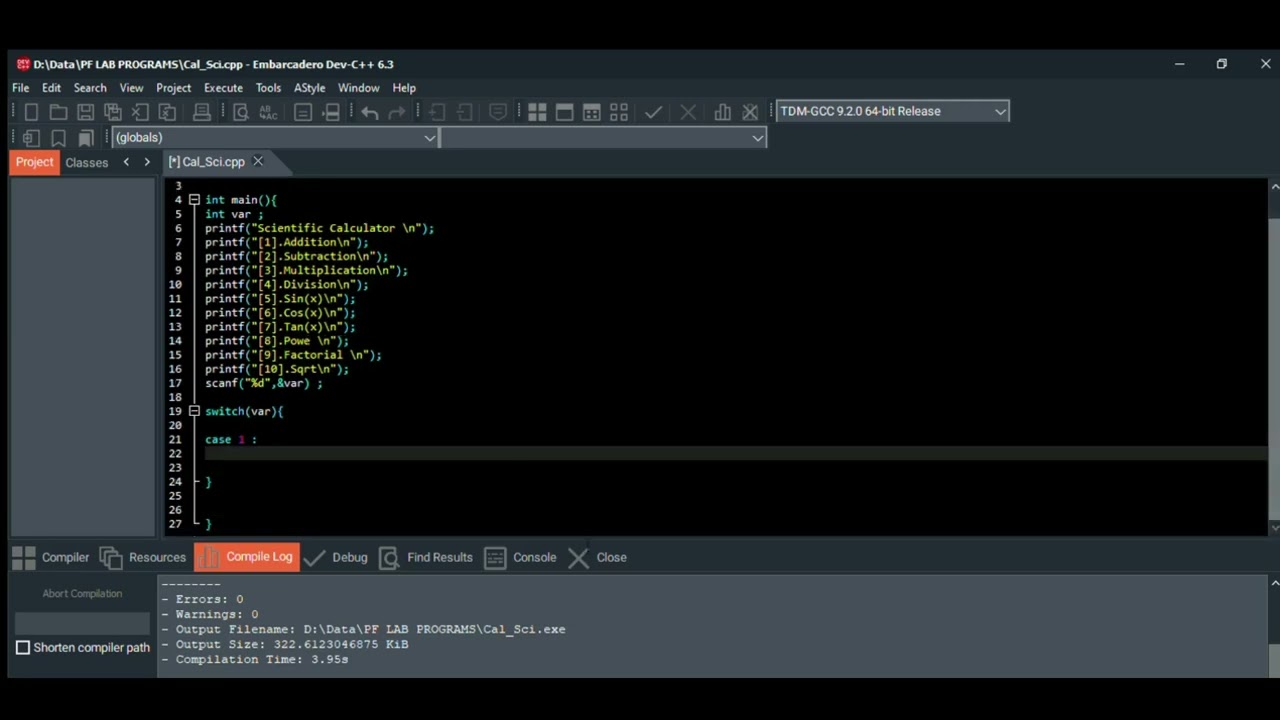Close the Cal_Sci.cpp tab
This screenshot has height=720, width=1280.
pos(258,161)
